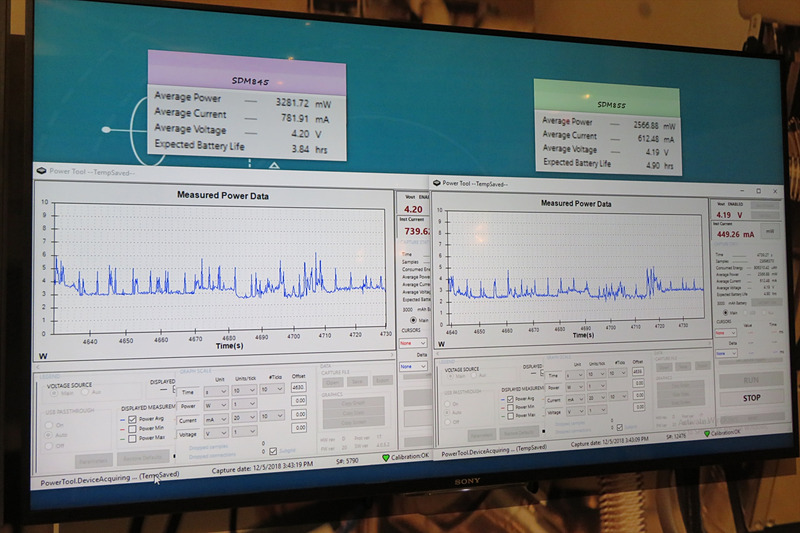
Task: Click the 449.26 mA instantaneous current reading
Action: [x=735, y=234]
